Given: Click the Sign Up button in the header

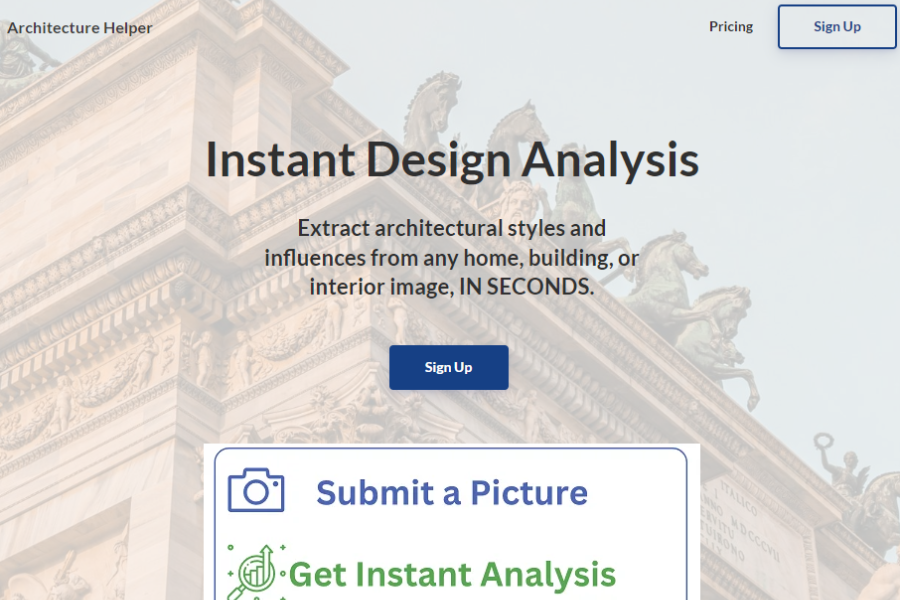Looking at the screenshot, I should (x=837, y=27).
